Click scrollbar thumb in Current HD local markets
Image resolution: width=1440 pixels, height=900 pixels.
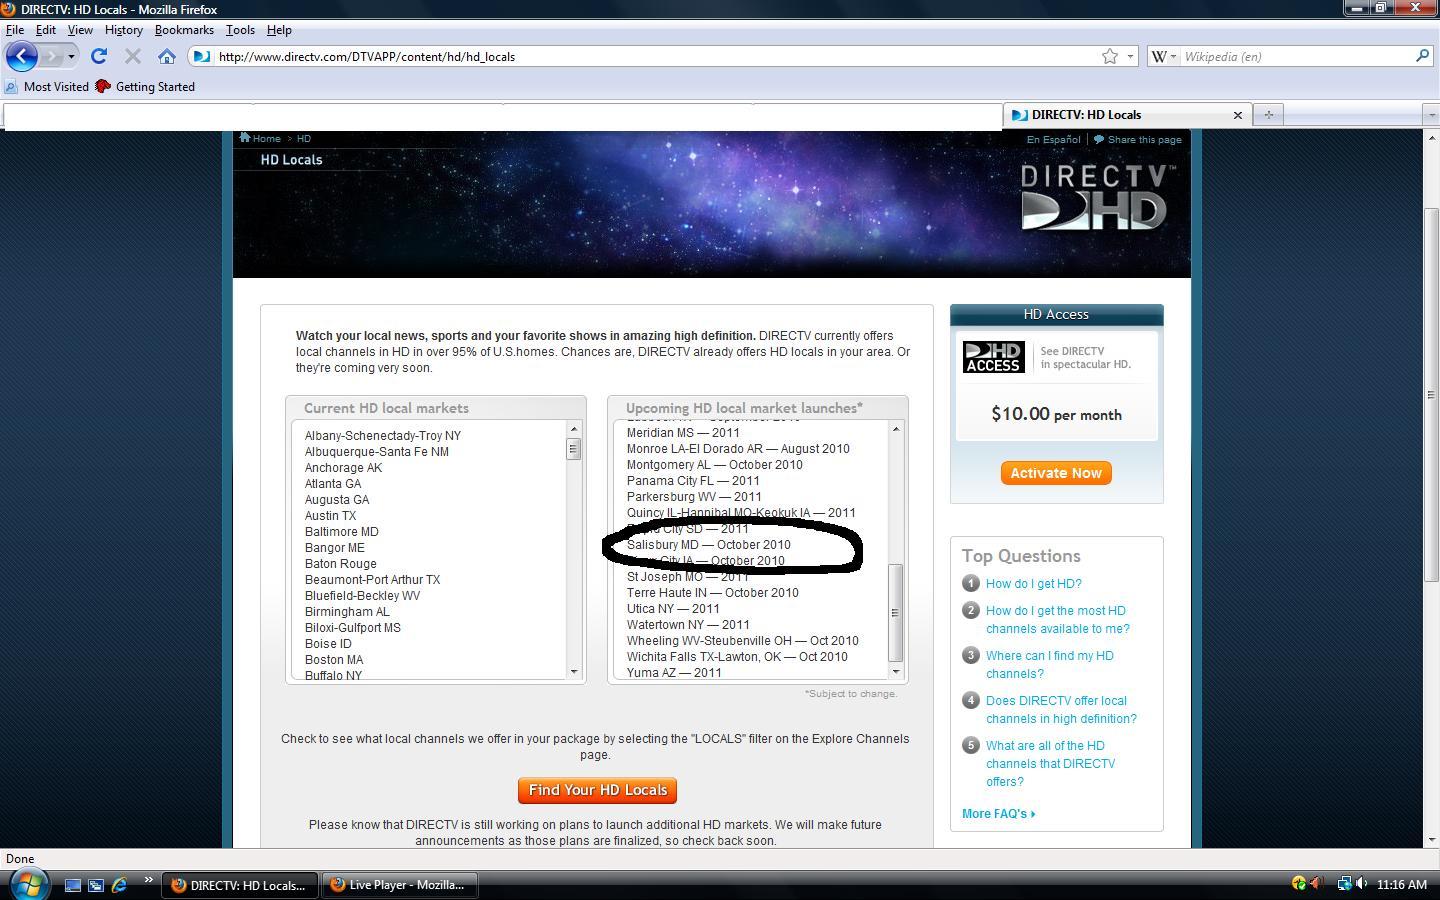574,449
